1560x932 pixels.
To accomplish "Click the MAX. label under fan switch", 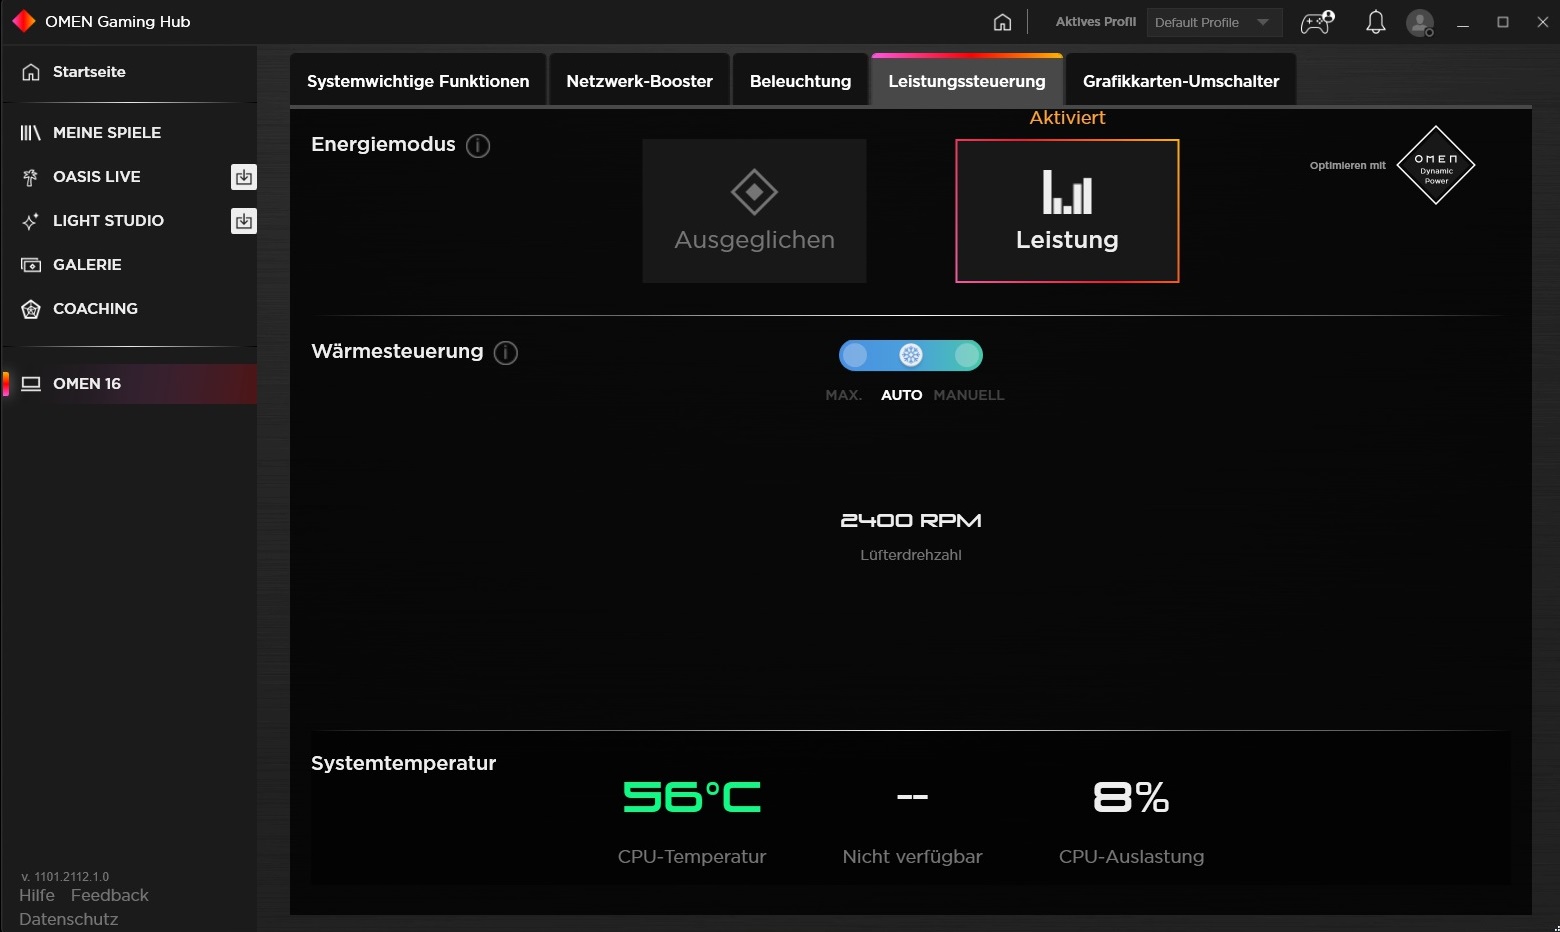I will point(844,395).
